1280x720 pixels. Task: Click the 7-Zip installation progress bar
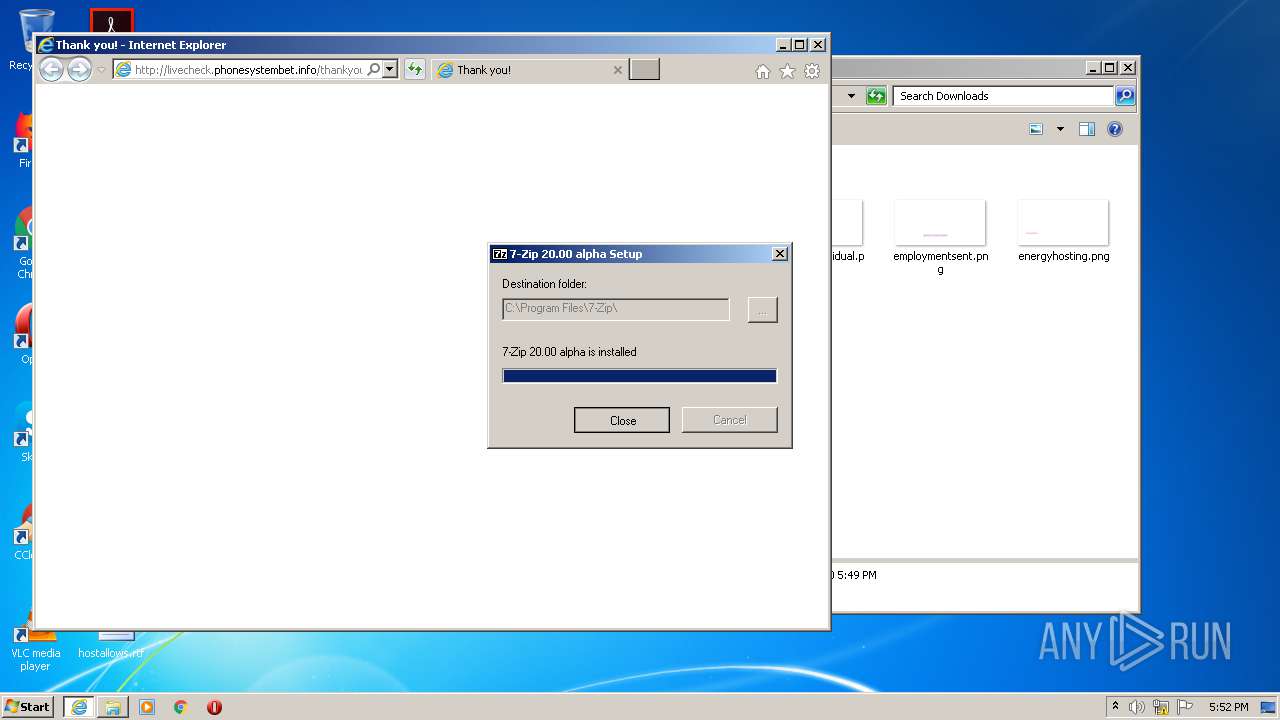639,376
